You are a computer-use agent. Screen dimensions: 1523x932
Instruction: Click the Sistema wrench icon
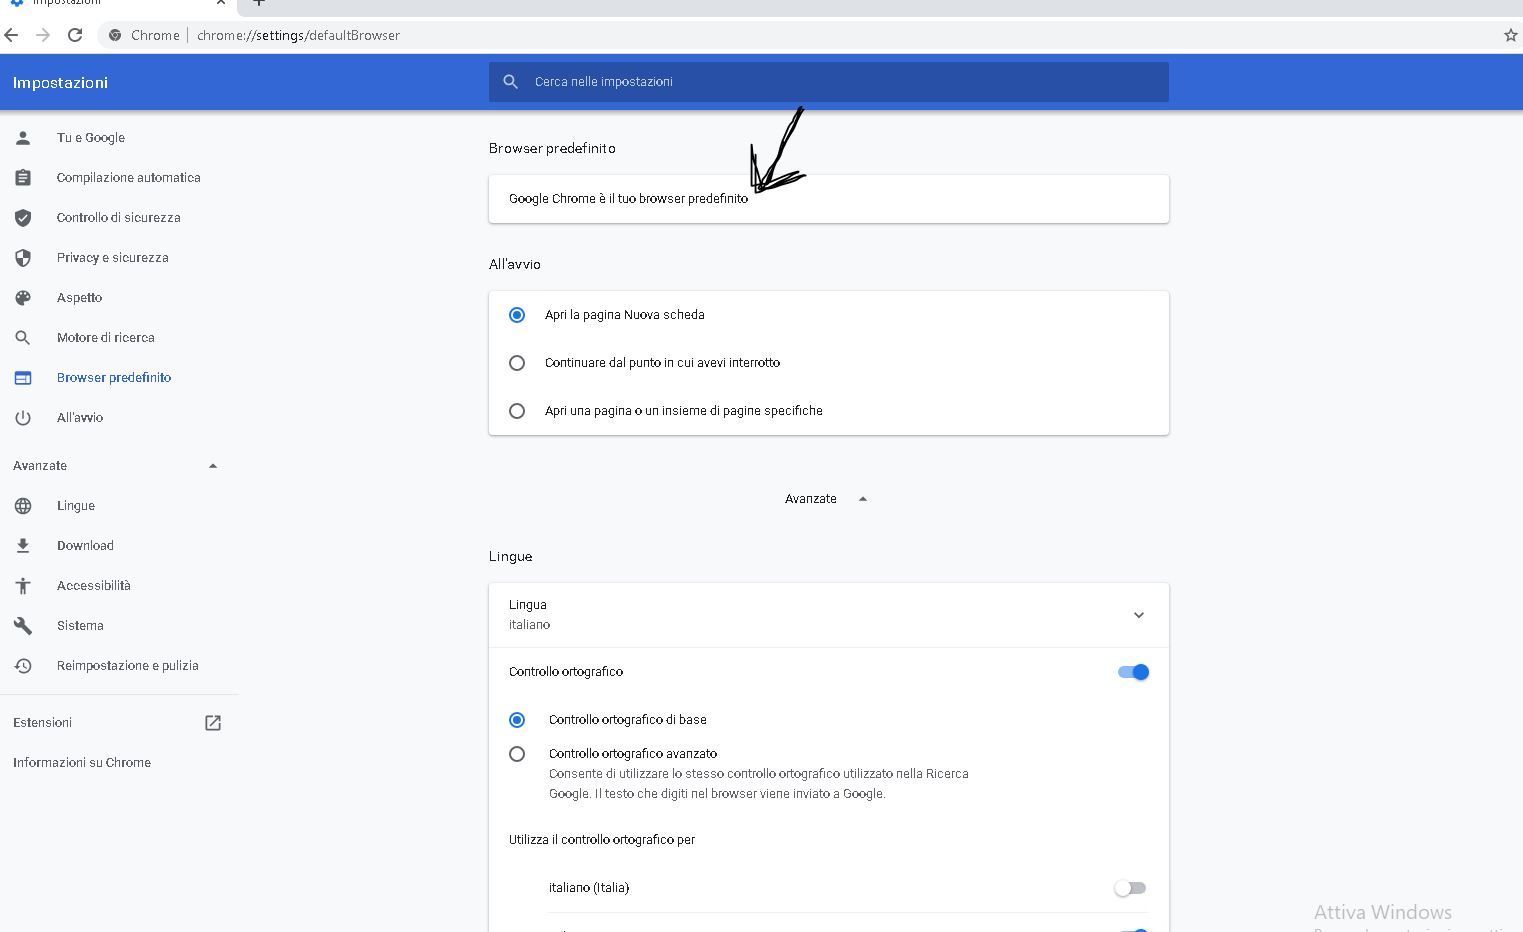23,626
